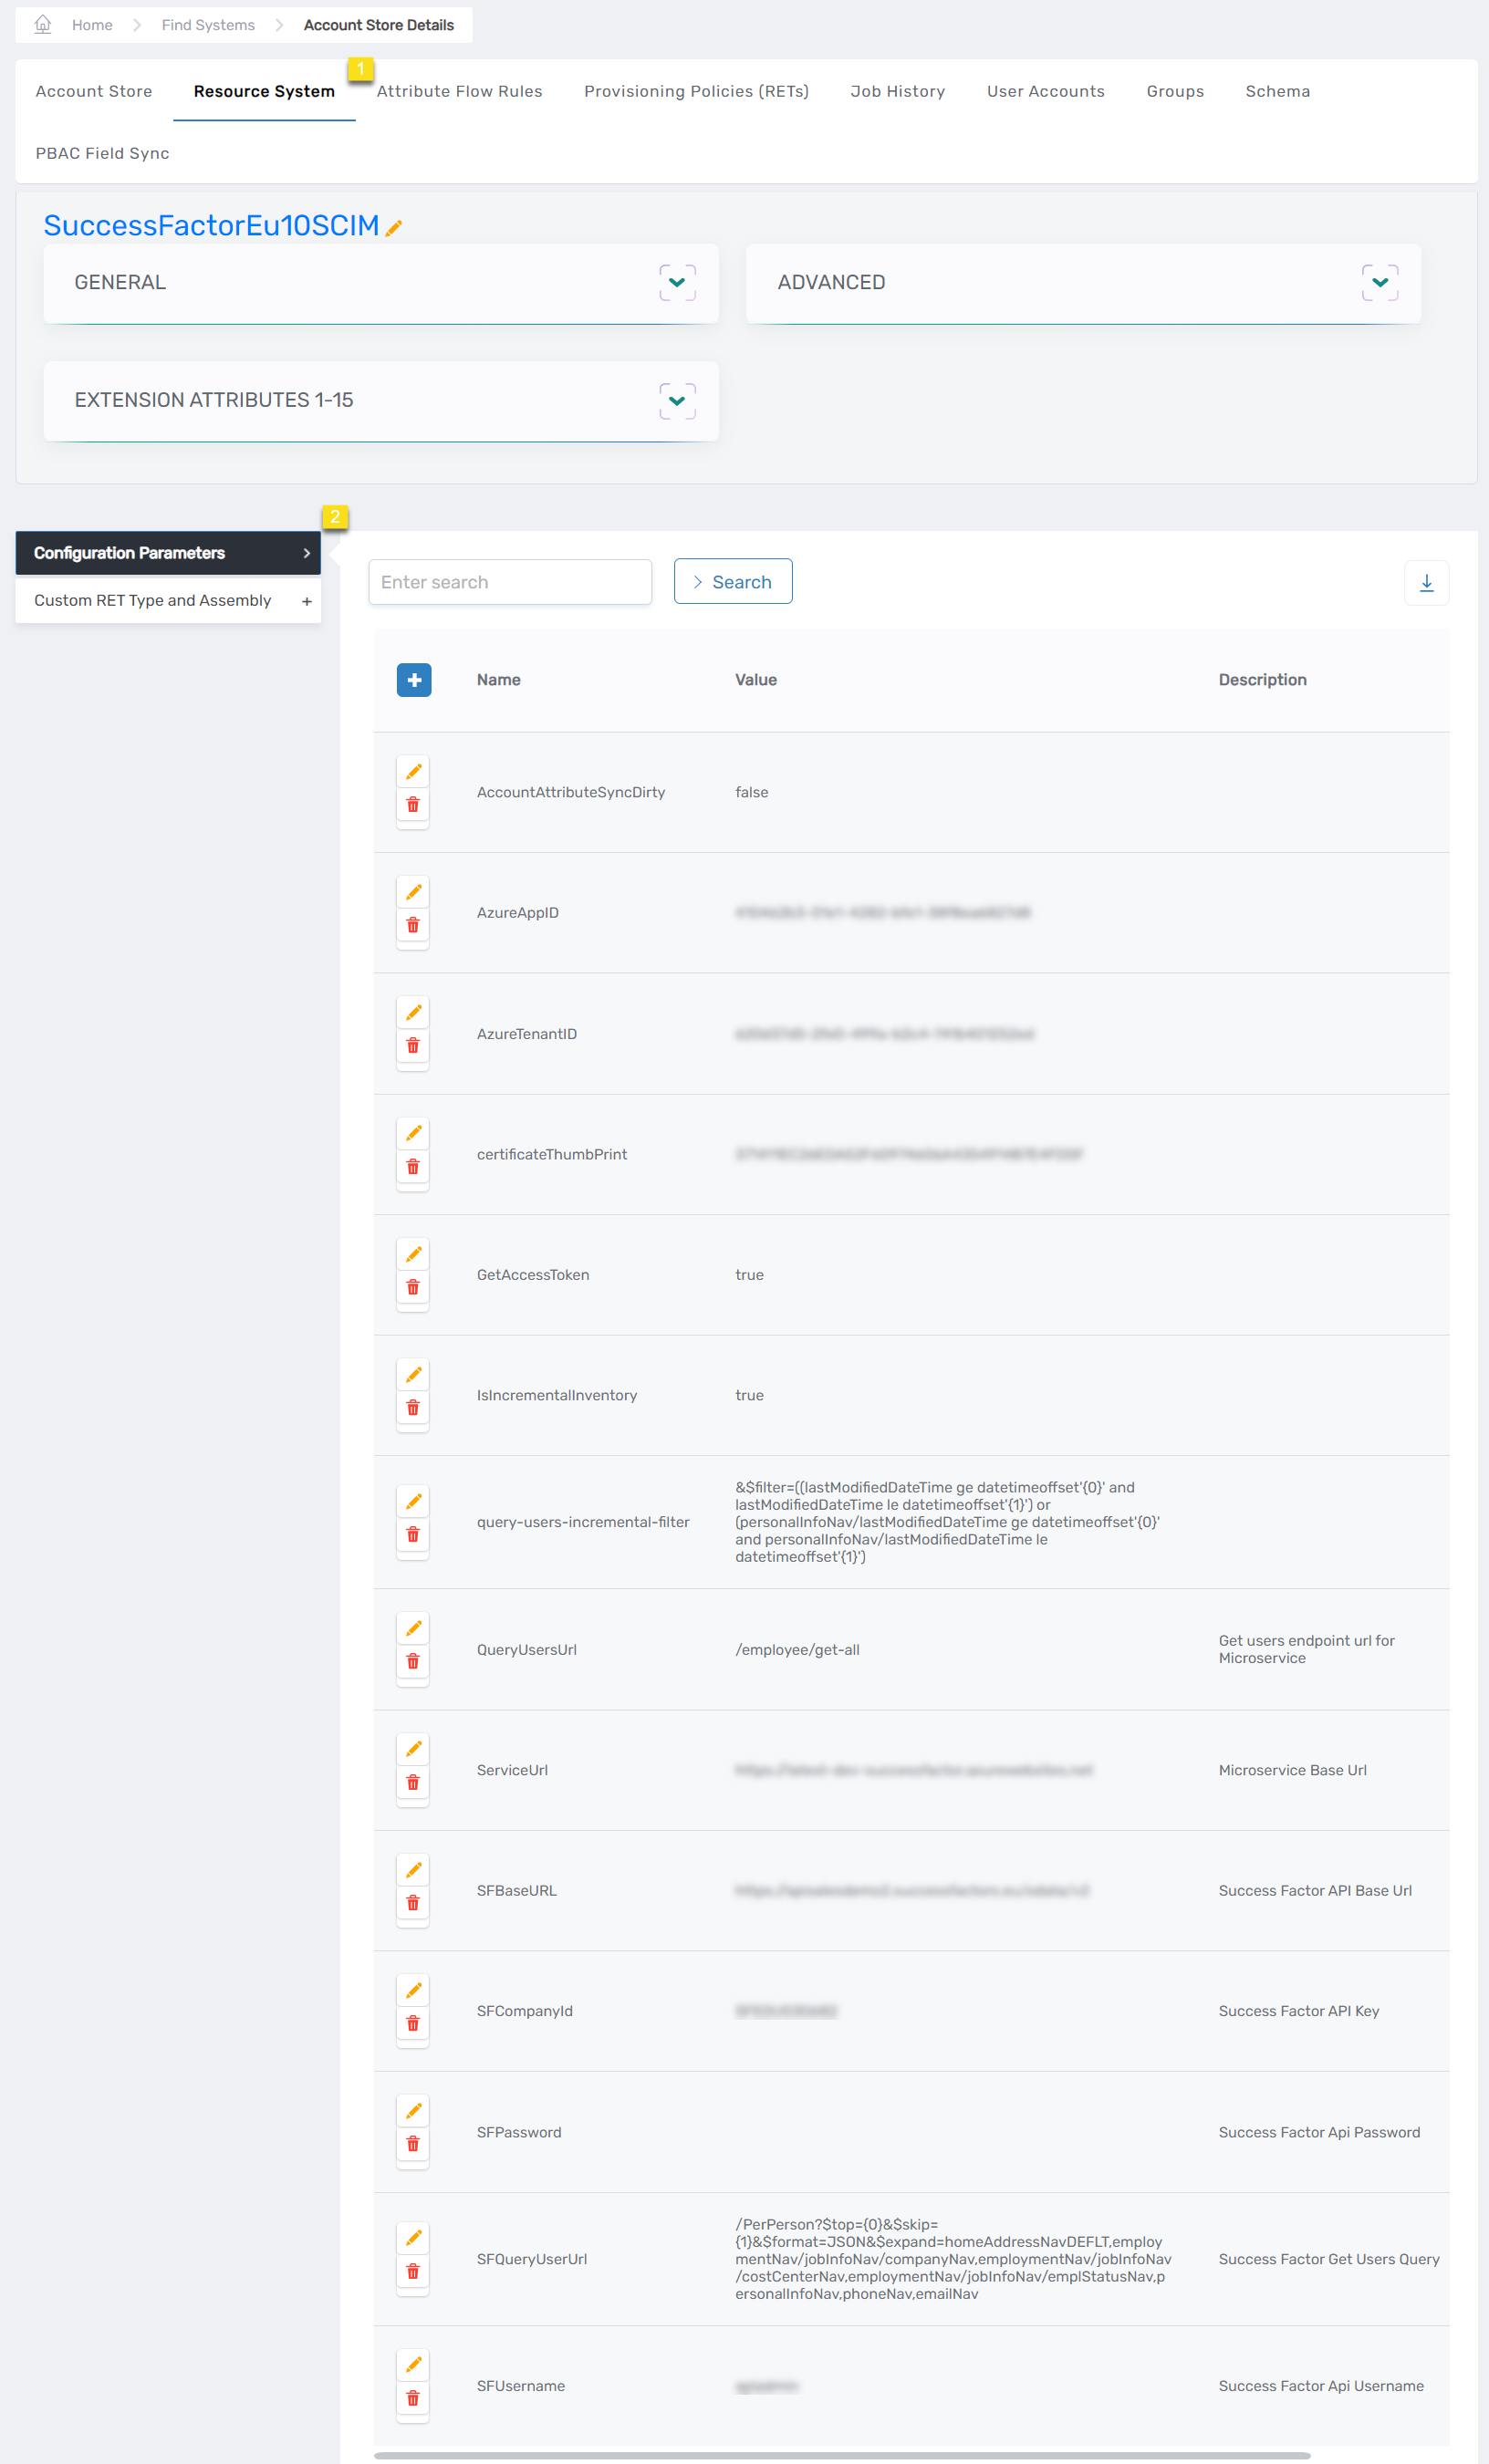Click the Search button
Image resolution: width=1489 pixels, height=2464 pixels.
click(x=732, y=582)
